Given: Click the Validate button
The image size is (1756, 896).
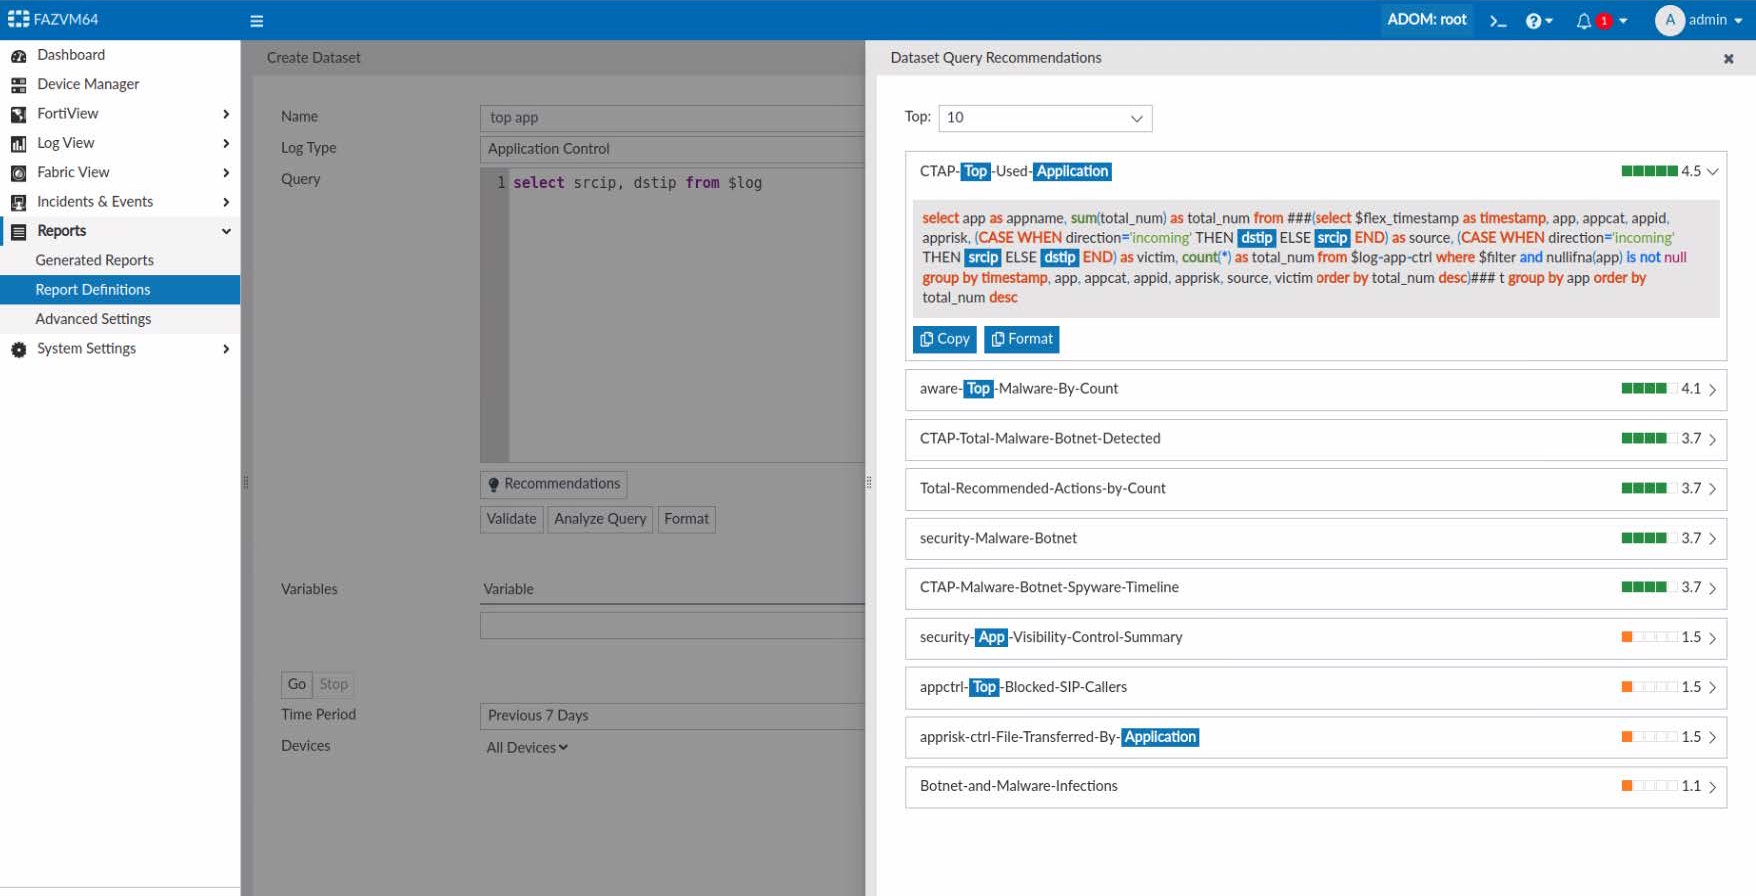Looking at the screenshot, I should [511, 519].
